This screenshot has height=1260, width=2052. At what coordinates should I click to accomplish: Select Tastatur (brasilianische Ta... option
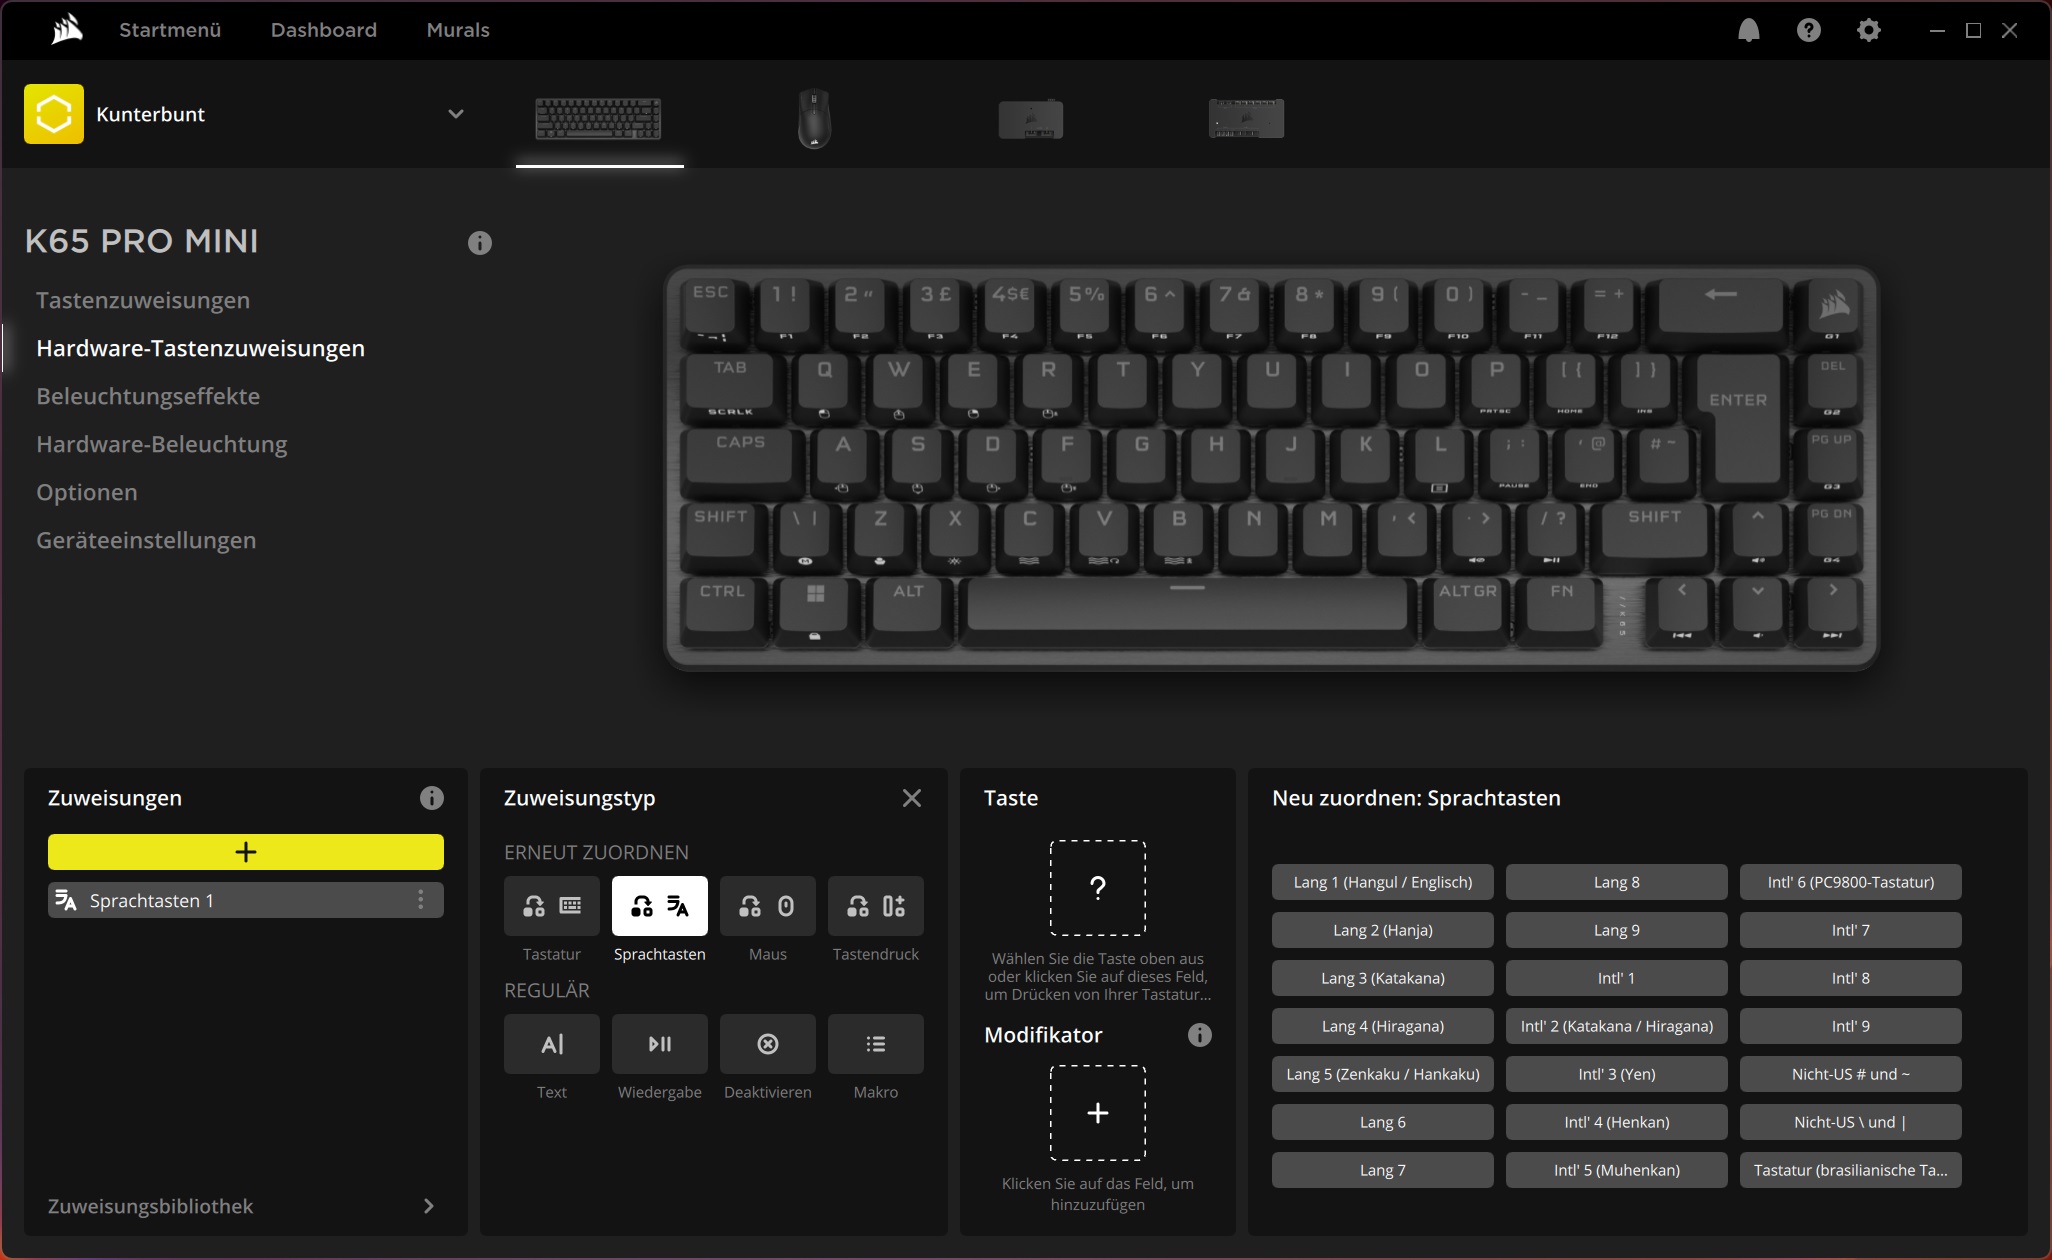point(1851,1170)
